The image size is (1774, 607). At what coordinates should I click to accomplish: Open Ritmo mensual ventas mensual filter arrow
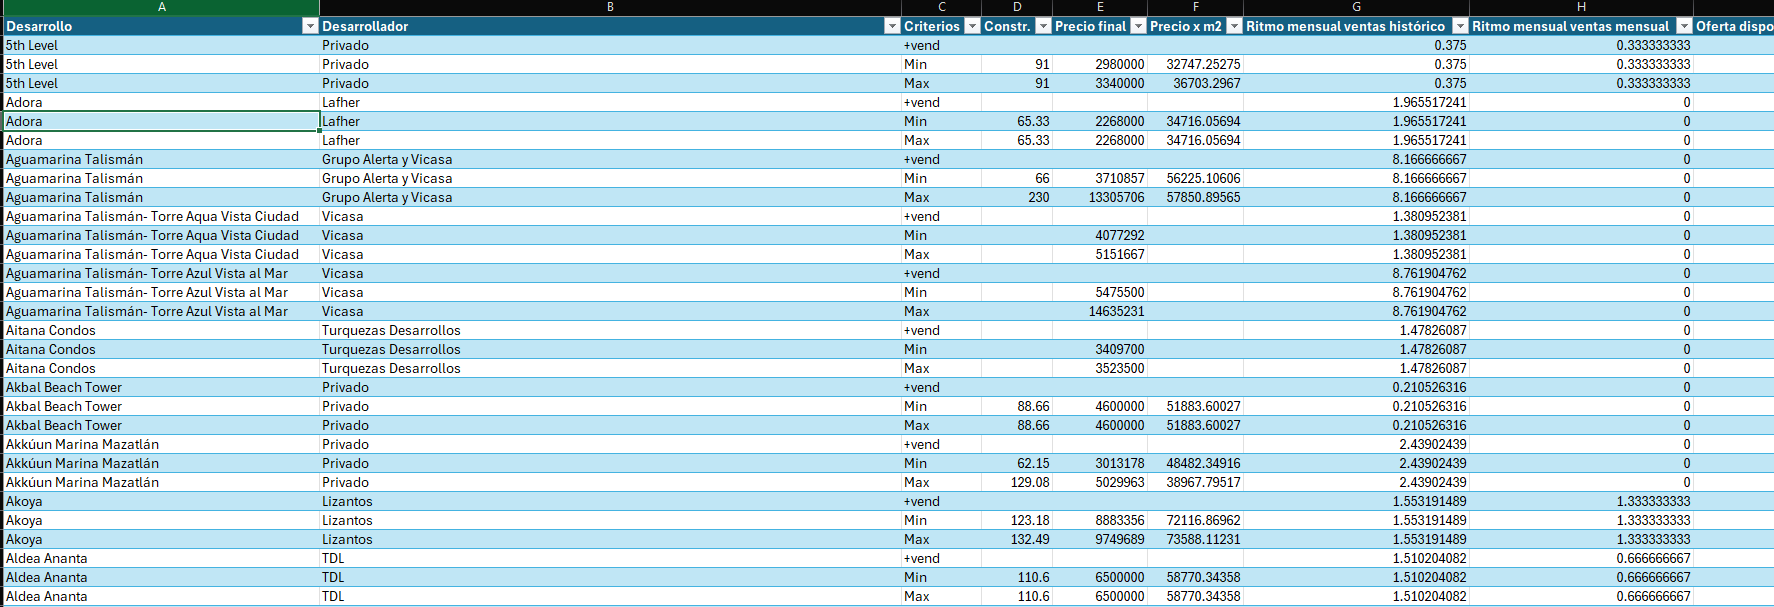(1684, 26)
